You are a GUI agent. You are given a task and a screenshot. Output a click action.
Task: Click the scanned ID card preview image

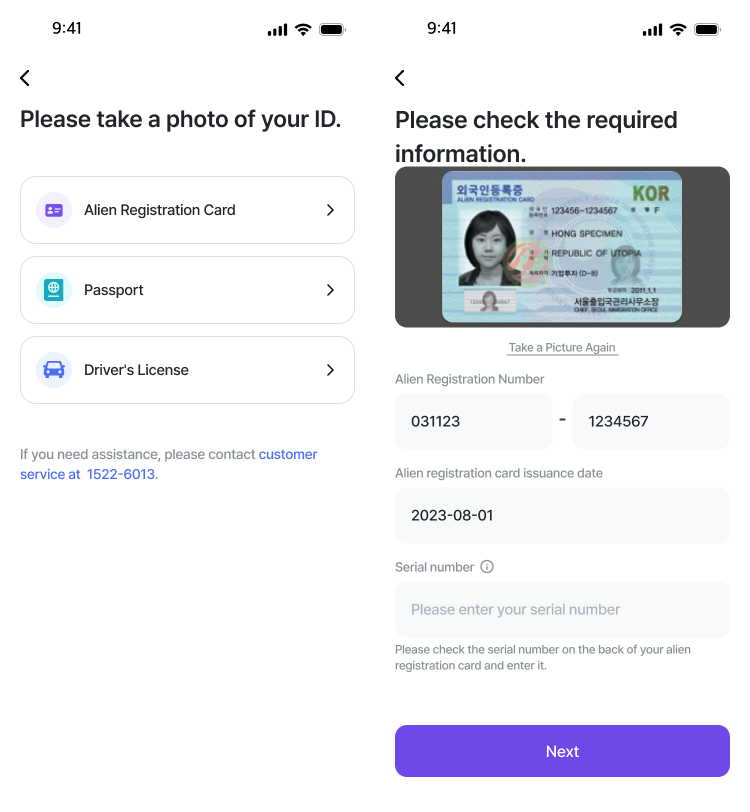click(x=562, y=247)
